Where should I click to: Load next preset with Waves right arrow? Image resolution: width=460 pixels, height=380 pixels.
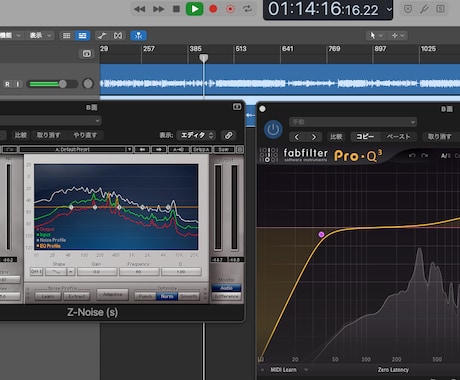click(x=159, y=149)
